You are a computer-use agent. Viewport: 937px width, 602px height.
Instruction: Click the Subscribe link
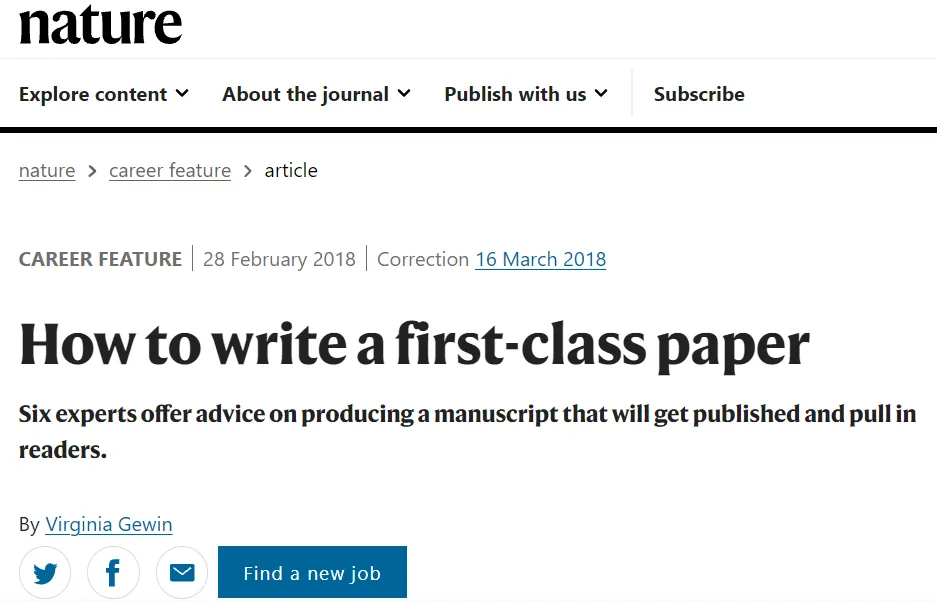[699, 94]
